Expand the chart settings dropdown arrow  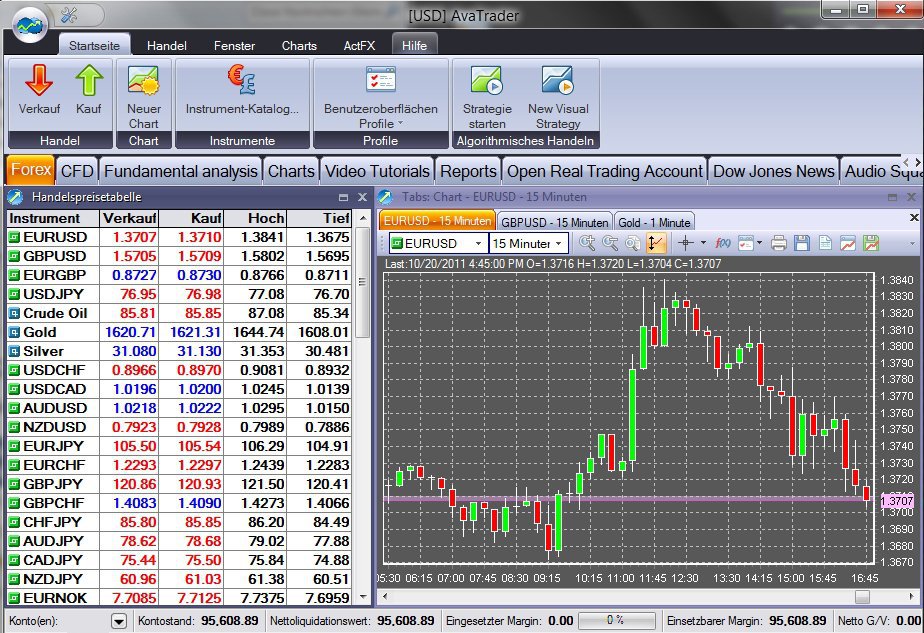tap(760, 243)
